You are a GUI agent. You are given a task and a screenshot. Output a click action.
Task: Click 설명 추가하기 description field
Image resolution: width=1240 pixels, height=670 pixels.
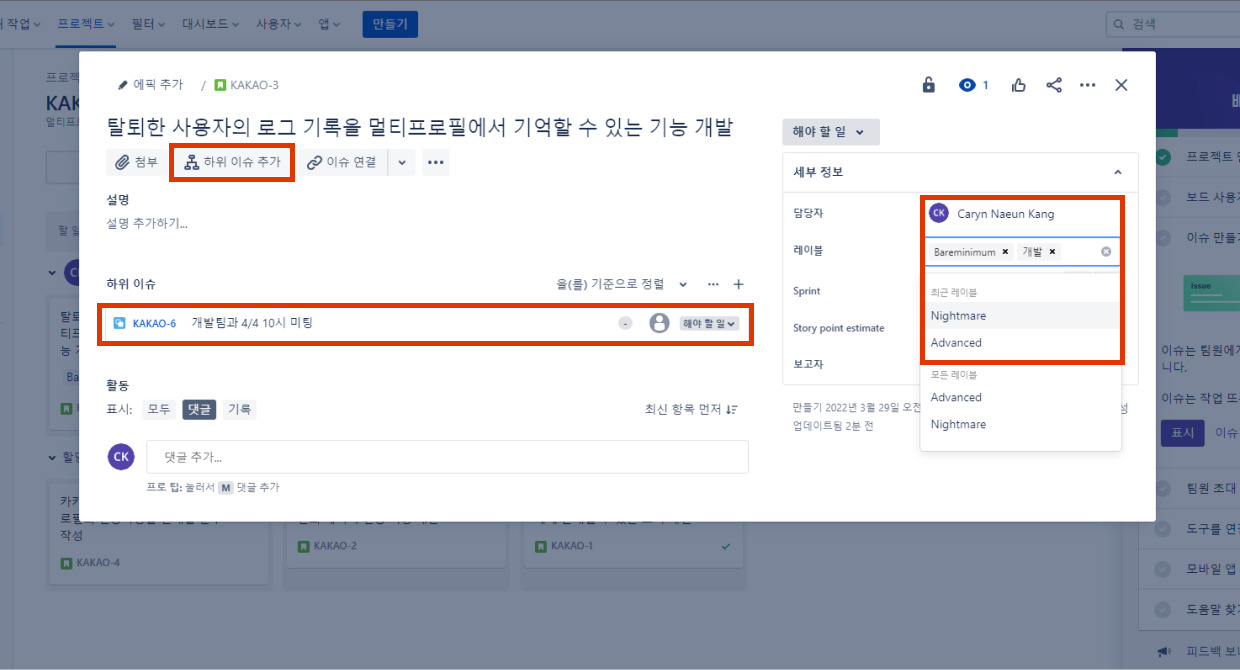click(147, 223)
